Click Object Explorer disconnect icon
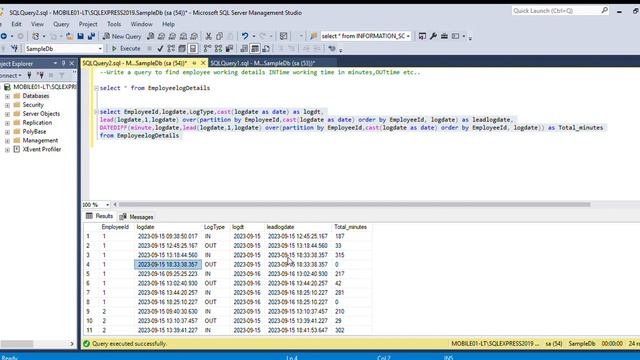The height and width of the screenshot is (360, 640). click(40, 75)
